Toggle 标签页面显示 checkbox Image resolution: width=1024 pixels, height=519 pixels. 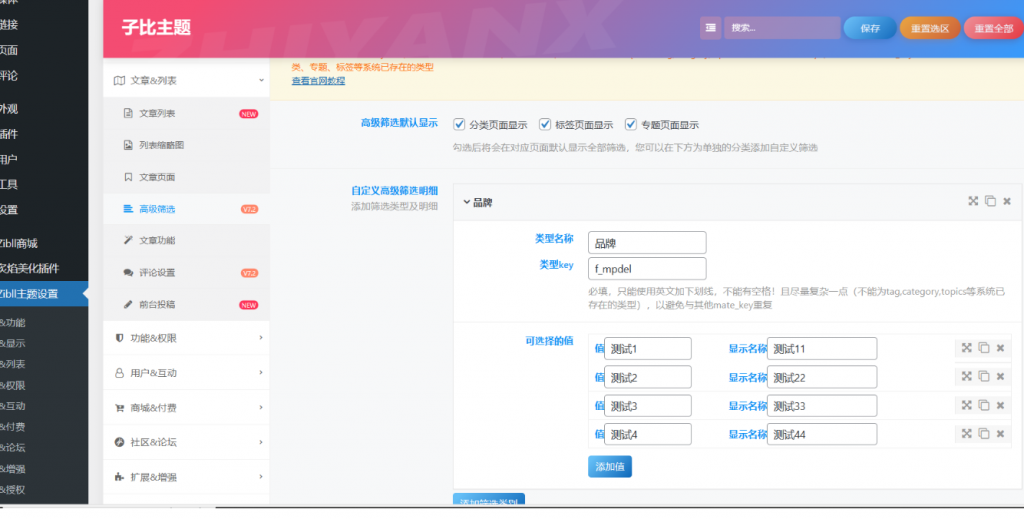tap(545, 124)
